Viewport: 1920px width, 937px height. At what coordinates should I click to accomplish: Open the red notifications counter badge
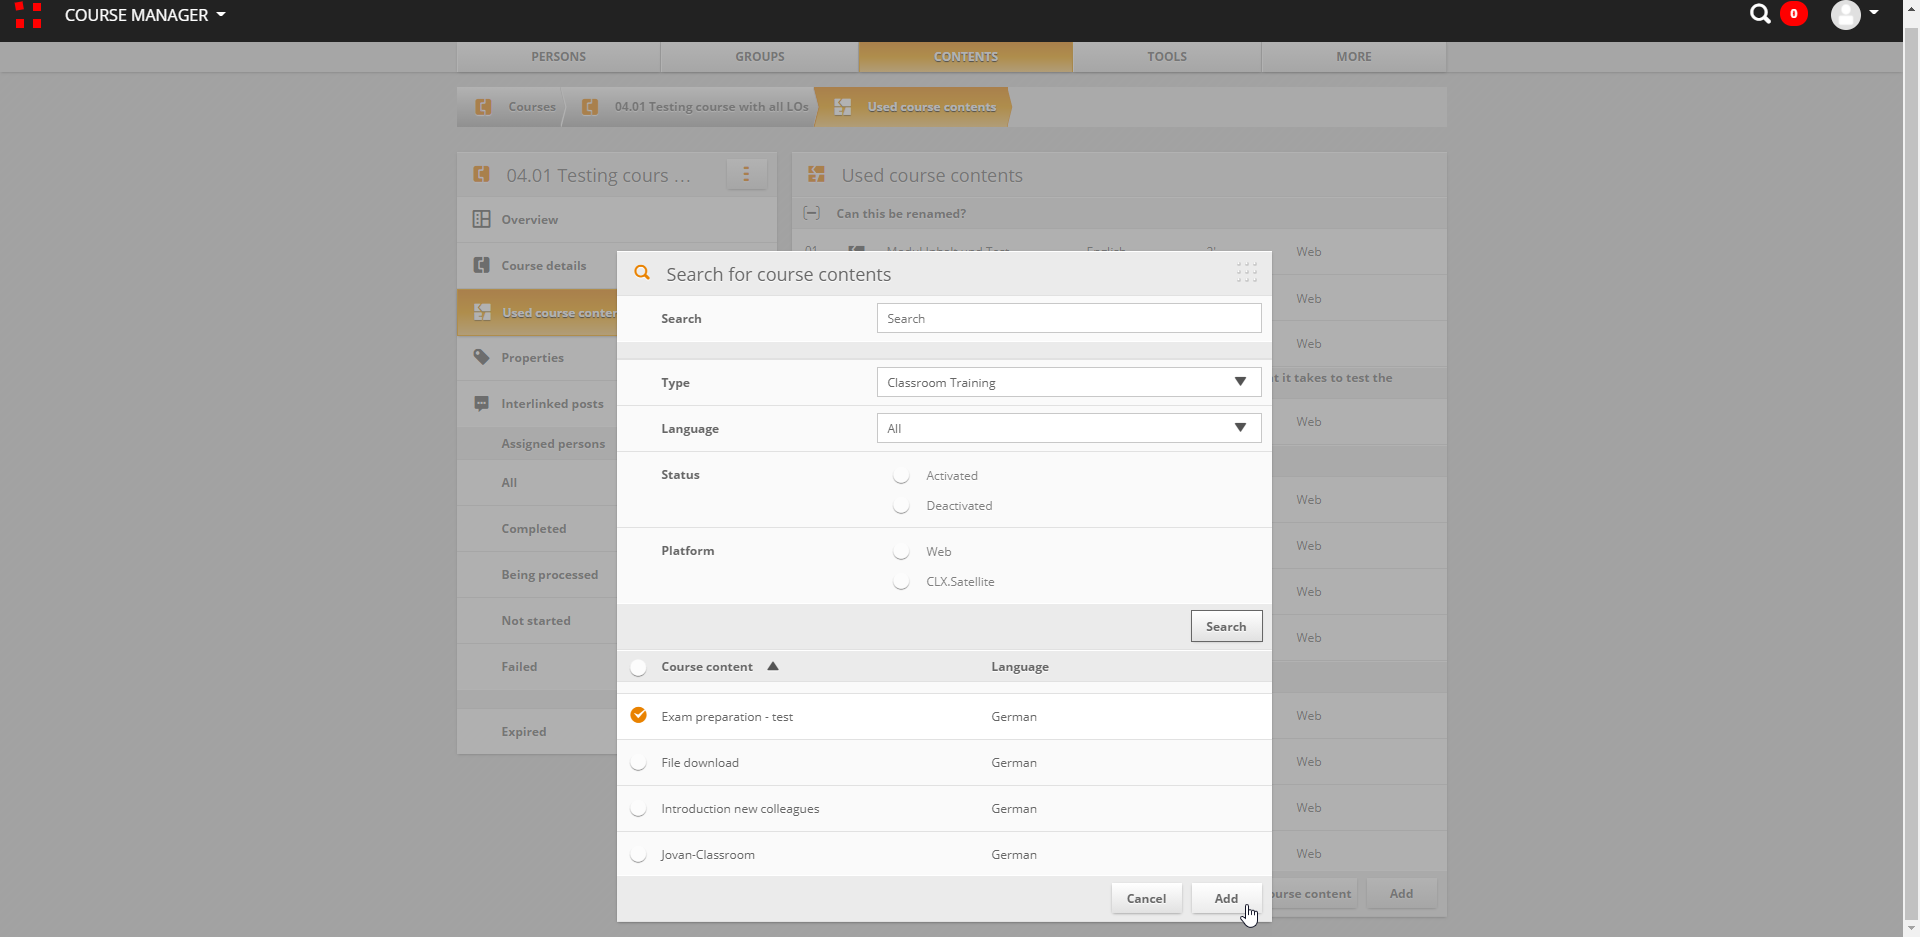[1794, 14]
